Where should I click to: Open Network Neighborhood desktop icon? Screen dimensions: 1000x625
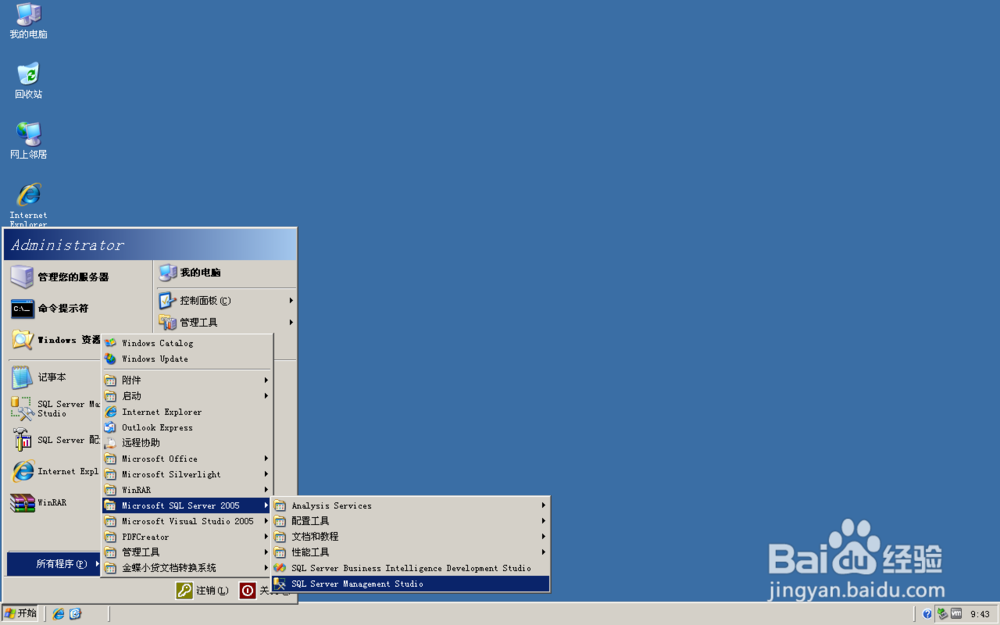point(28,141)
